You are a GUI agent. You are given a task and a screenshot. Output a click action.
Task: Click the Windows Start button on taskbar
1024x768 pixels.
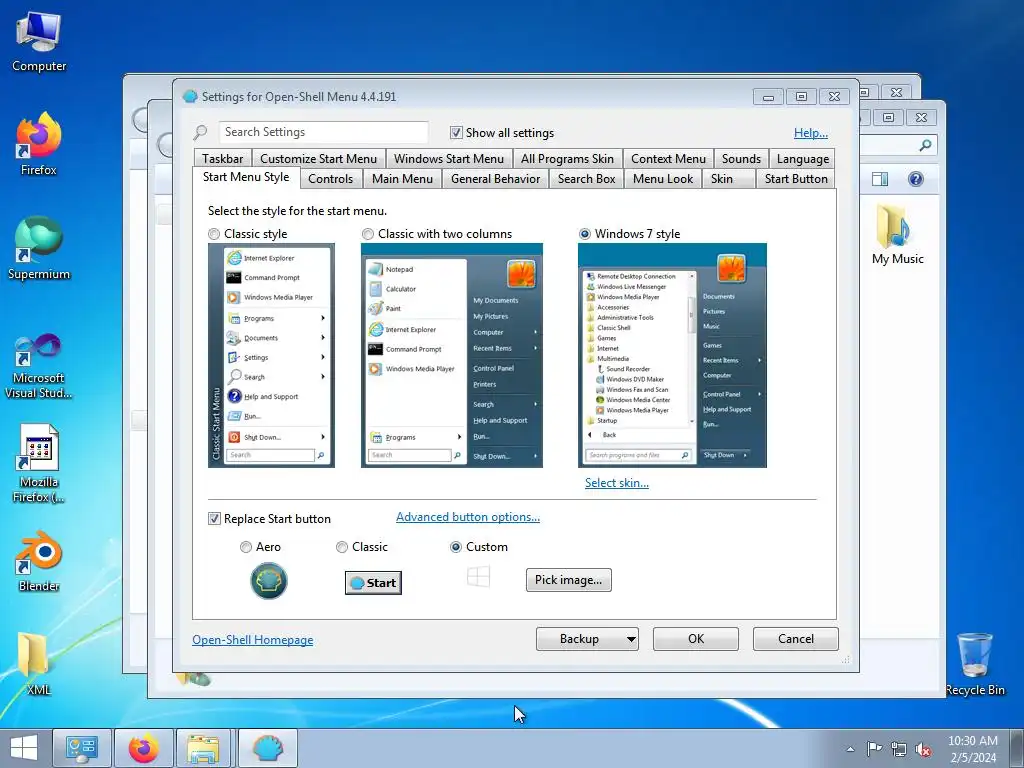(x=24, y=748)
